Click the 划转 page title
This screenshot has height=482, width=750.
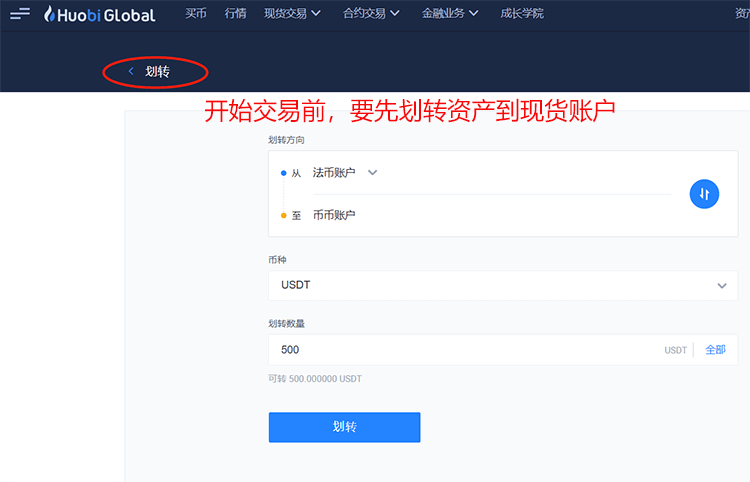[157, 71]
